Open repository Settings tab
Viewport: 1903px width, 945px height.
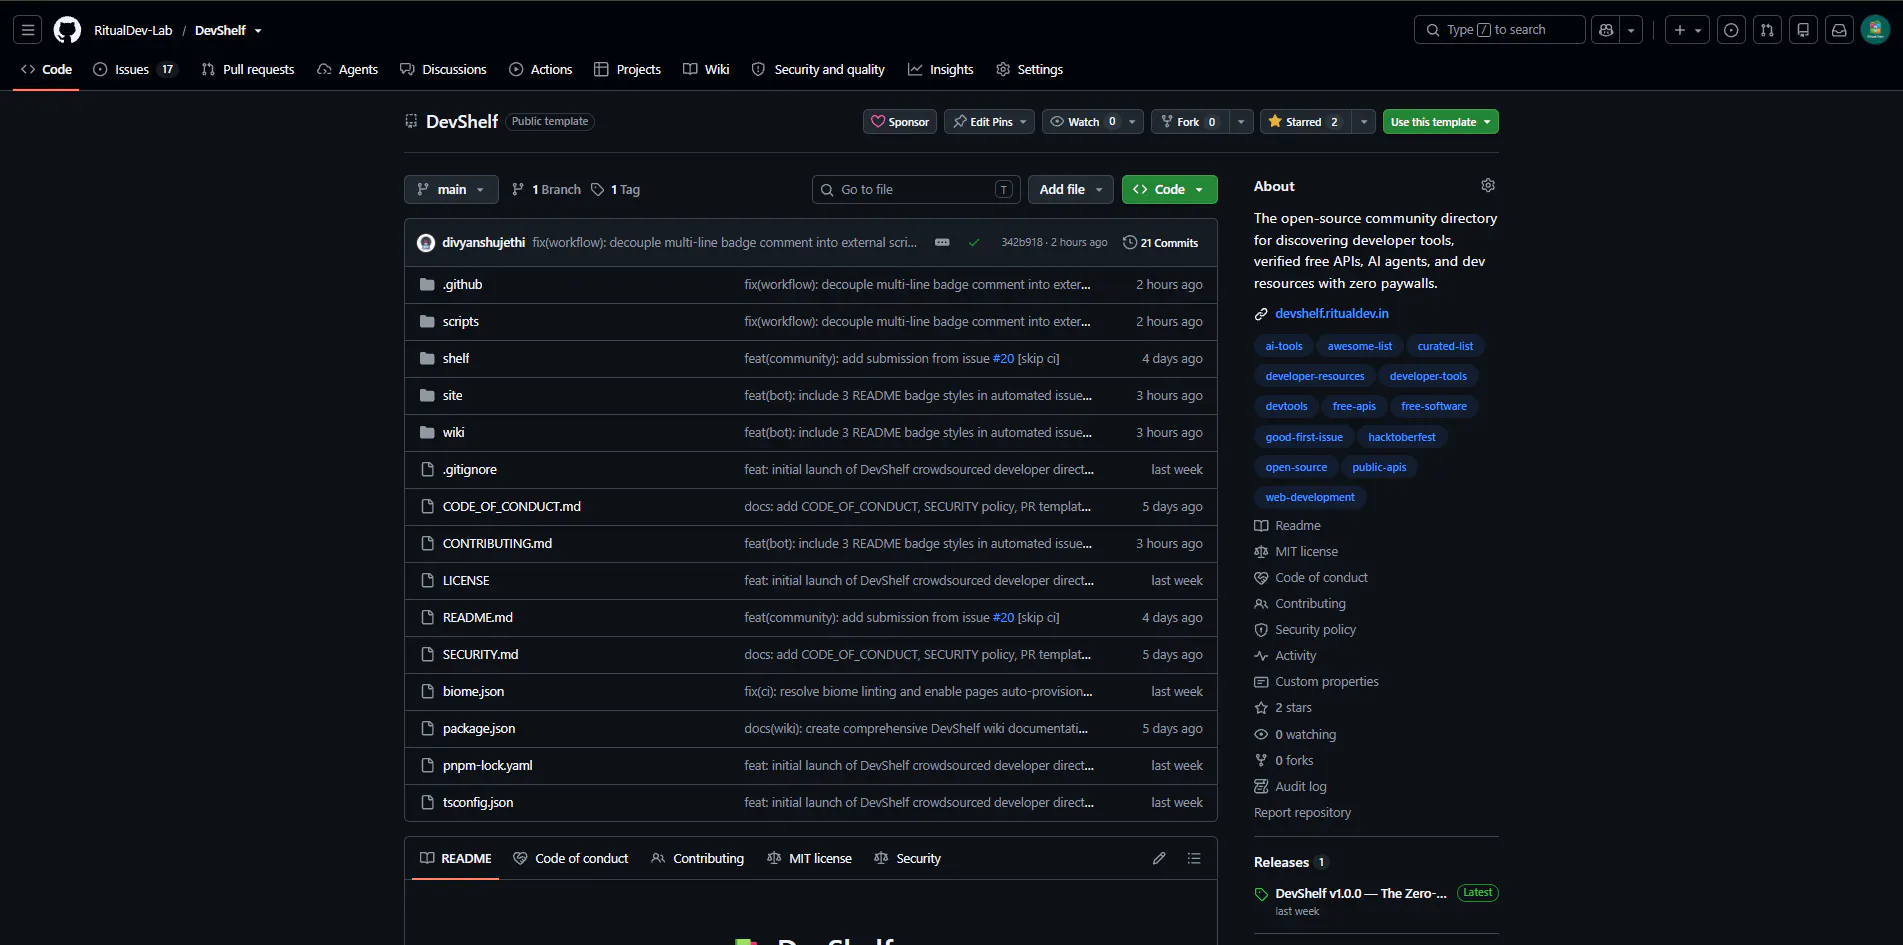click(1029, 69)
